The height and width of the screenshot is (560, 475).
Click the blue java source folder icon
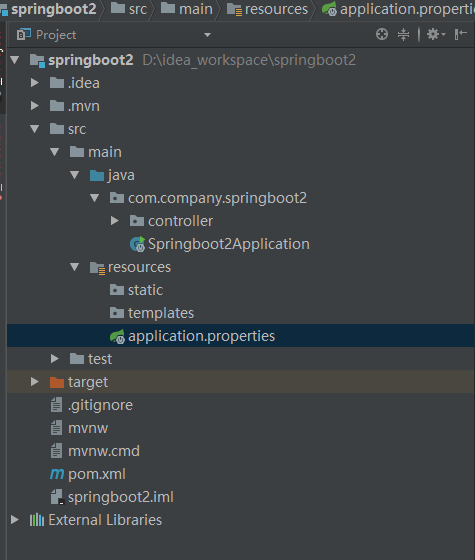pos(97,175)
